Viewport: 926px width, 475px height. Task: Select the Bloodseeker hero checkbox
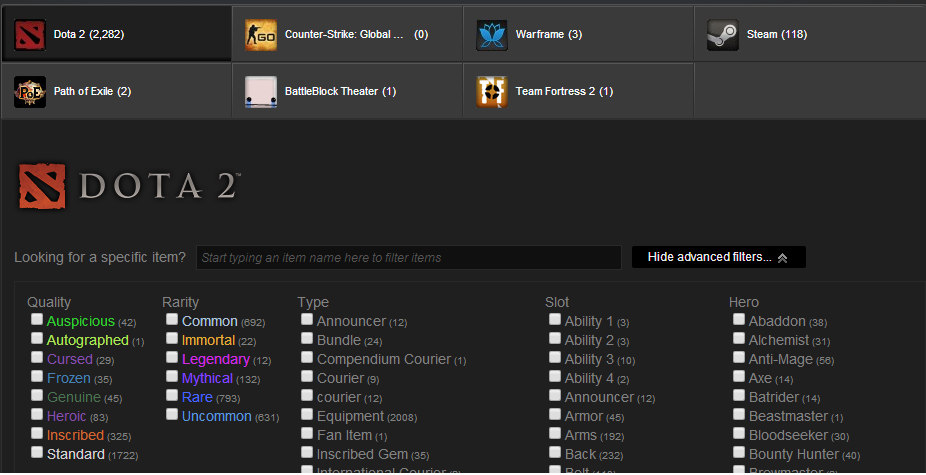pos(739,433)
